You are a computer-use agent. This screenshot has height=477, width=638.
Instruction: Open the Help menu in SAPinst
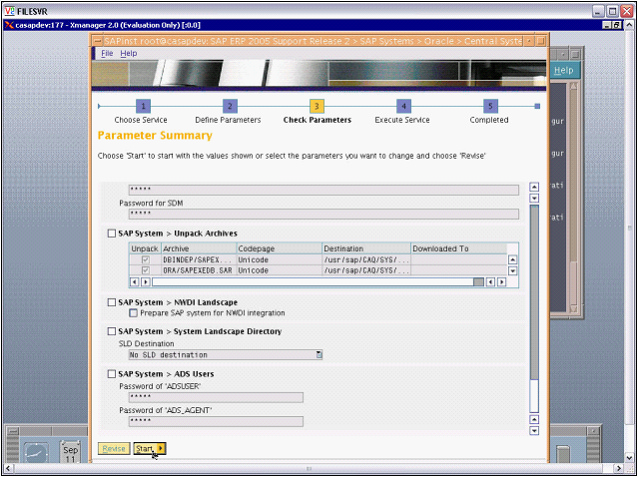tap(129, 53)
